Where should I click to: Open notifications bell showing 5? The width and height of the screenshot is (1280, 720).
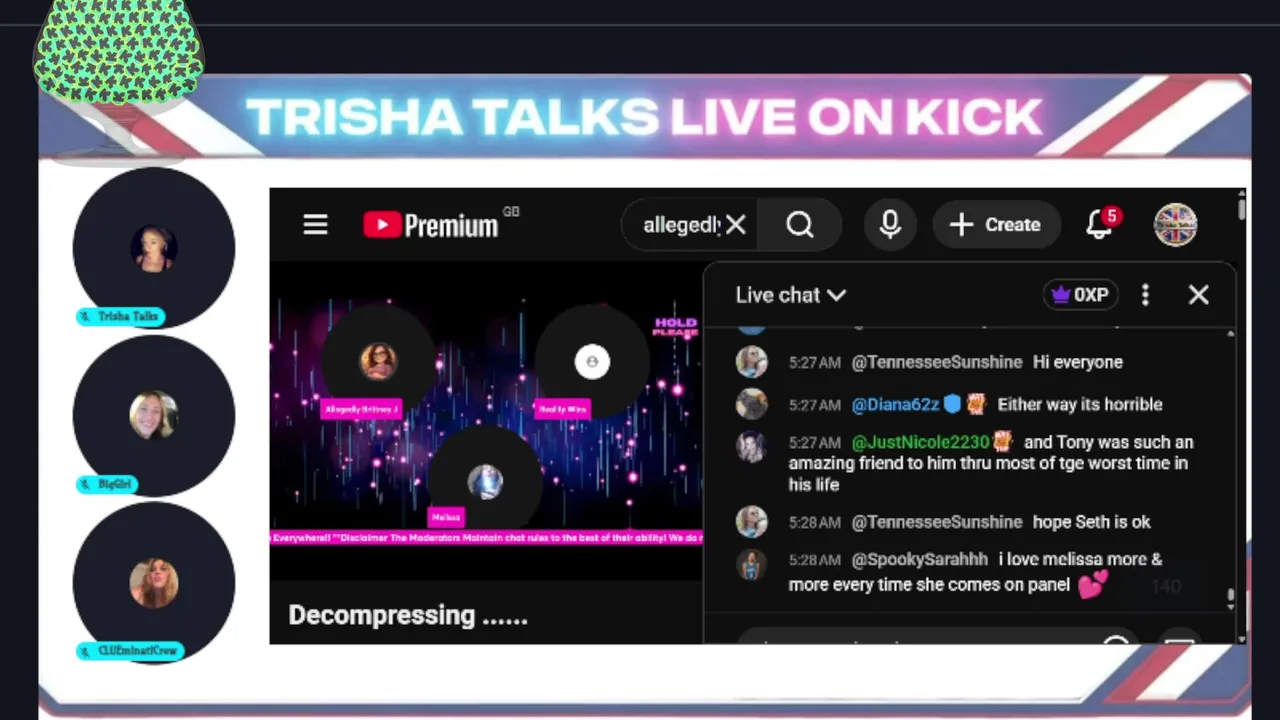pos(1100,224)
